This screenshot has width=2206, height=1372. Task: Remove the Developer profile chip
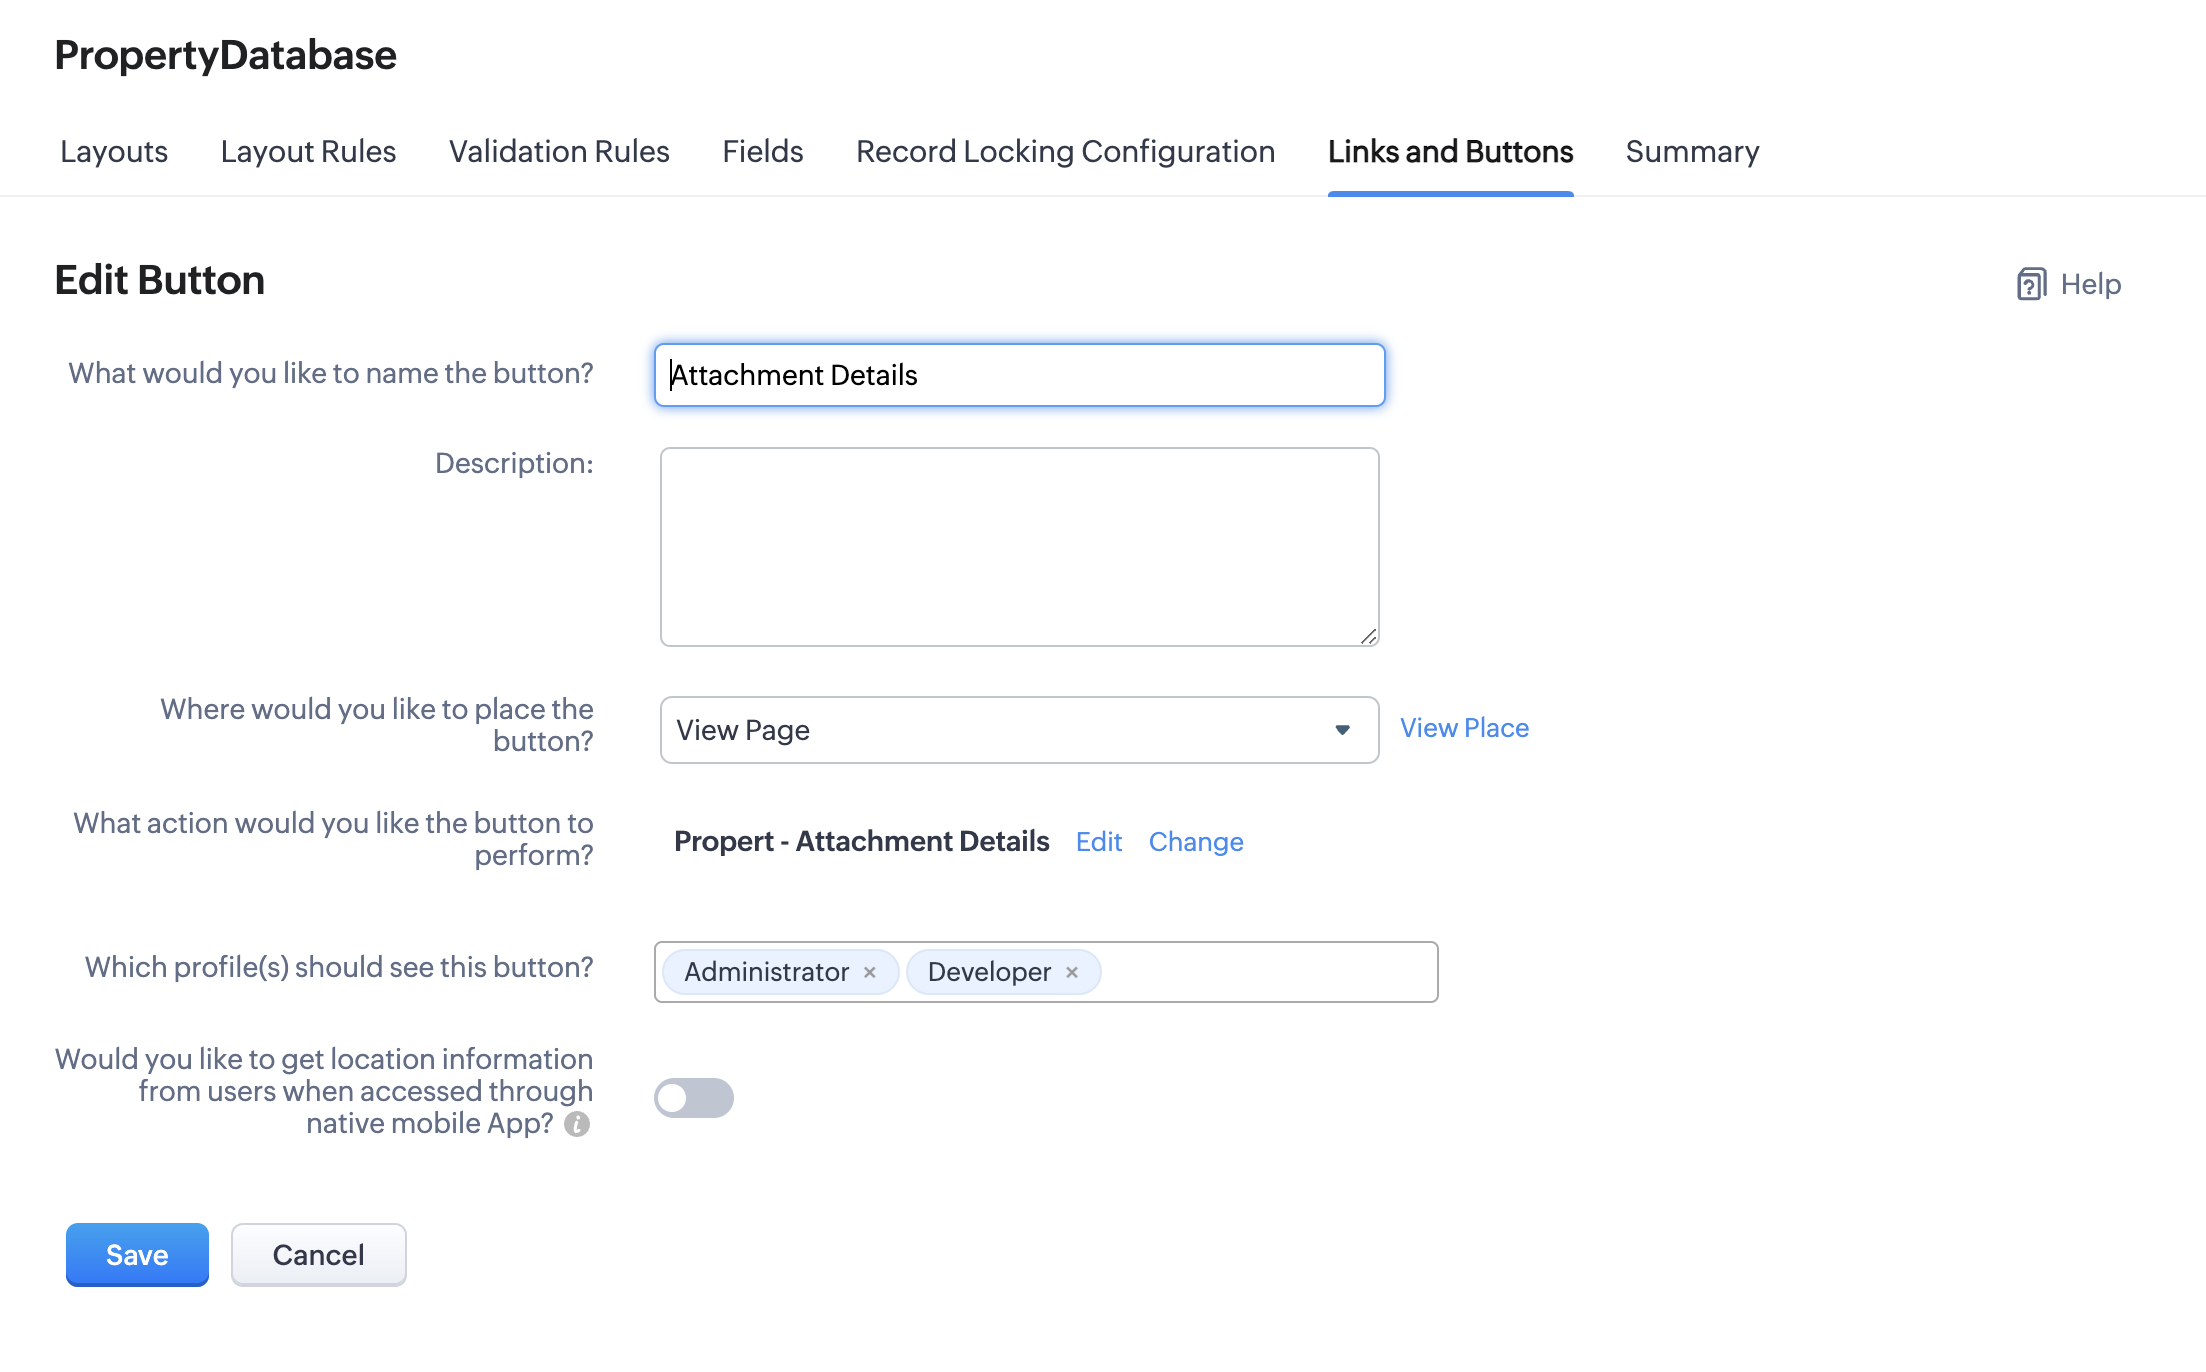click(1071, 971)
